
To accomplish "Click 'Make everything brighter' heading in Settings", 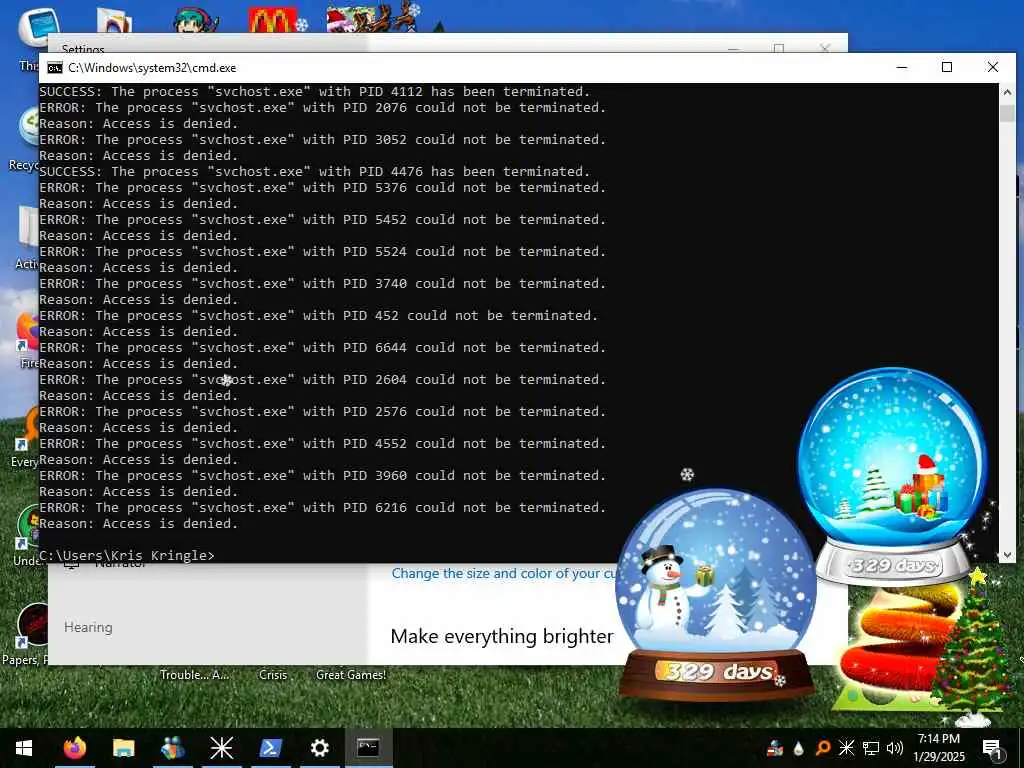I will pos(502,636).
